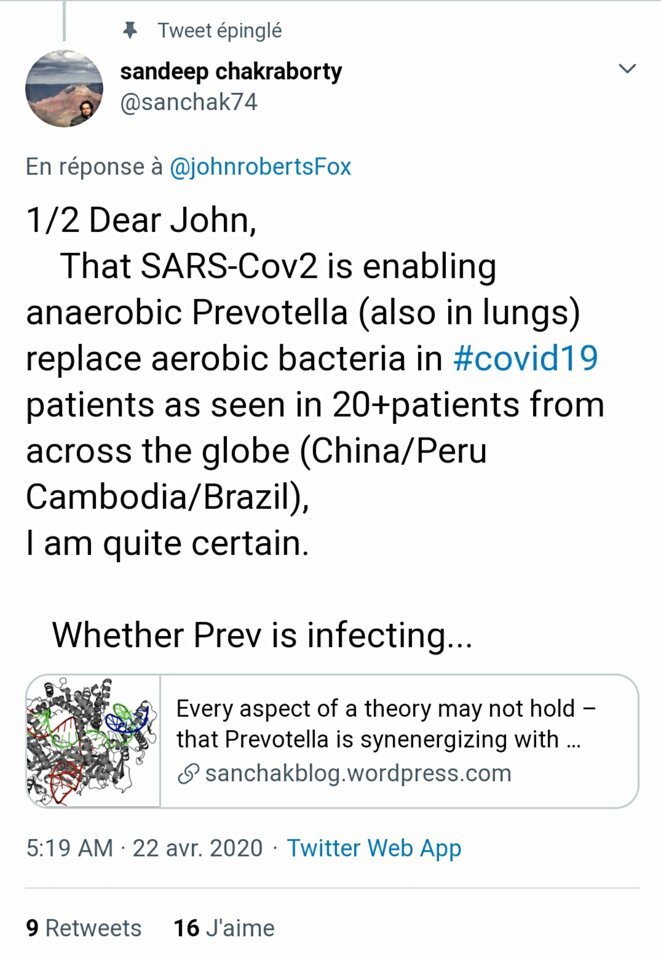Click the En réponse à label
Image resolution: width=661 pixels, height=956 pixels.
pos(95,166)
